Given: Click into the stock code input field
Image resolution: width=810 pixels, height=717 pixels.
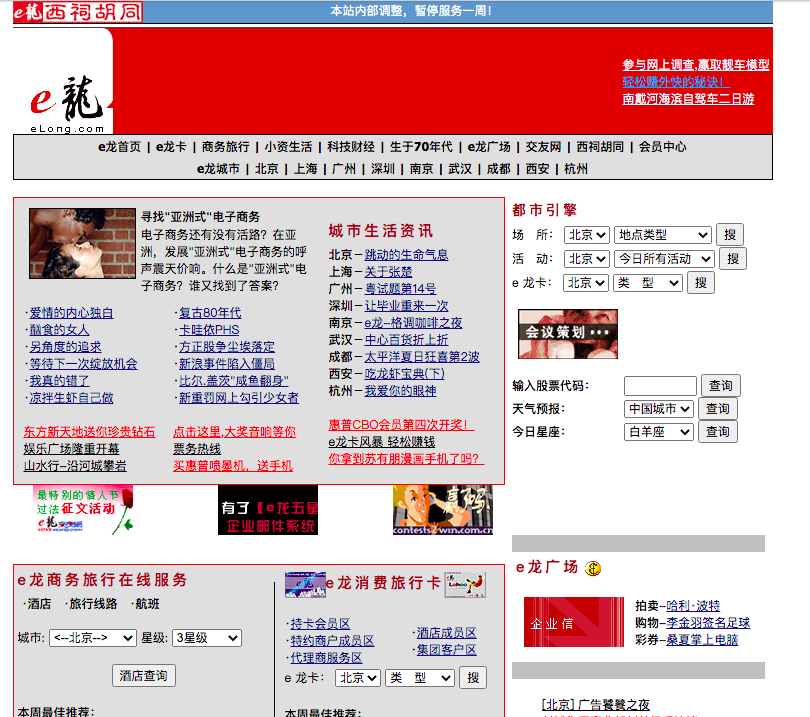Looking at the screenshot, I should coord(660,386).
